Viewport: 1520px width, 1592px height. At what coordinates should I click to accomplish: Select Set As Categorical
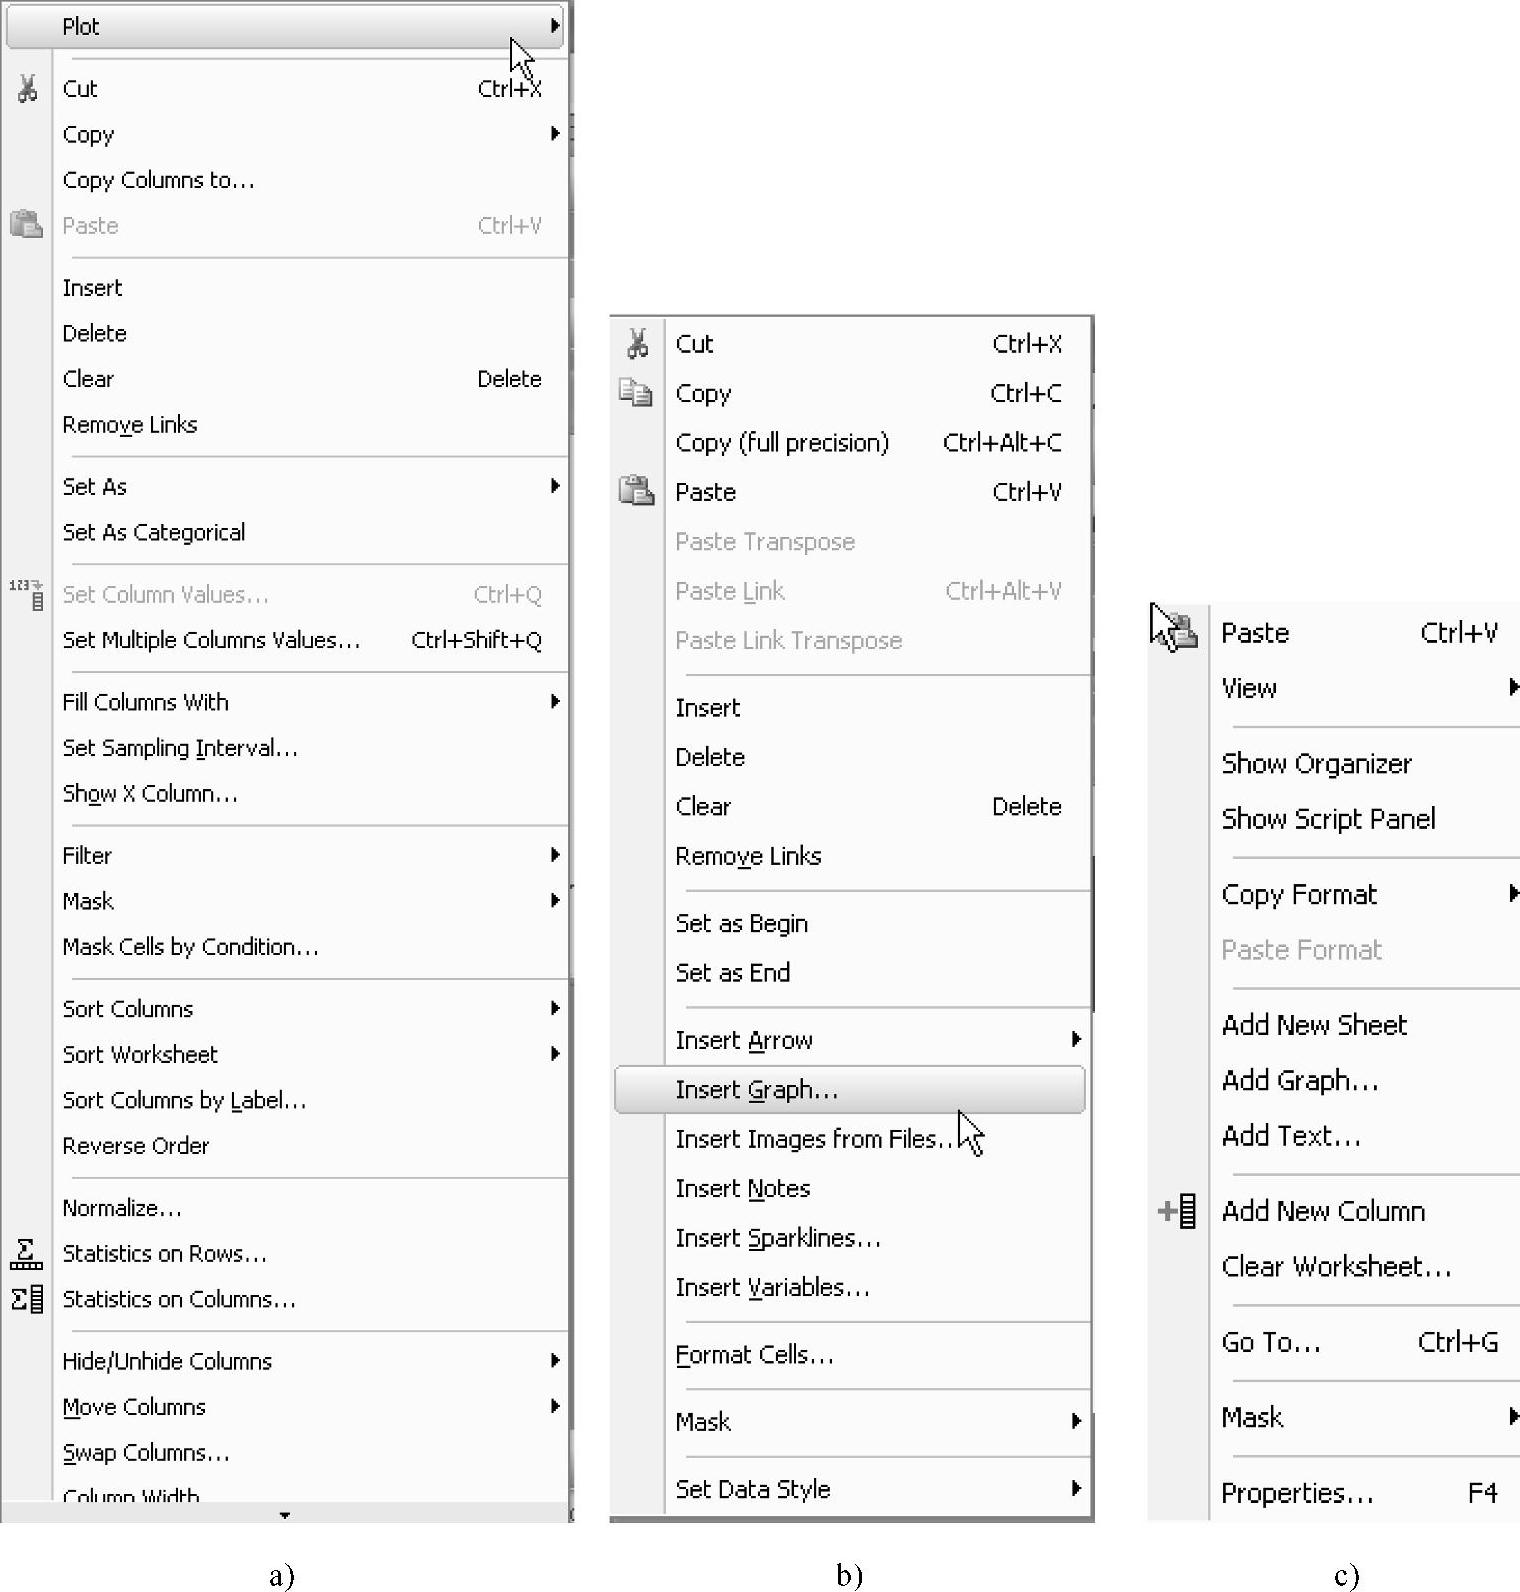tap(154, 532)
